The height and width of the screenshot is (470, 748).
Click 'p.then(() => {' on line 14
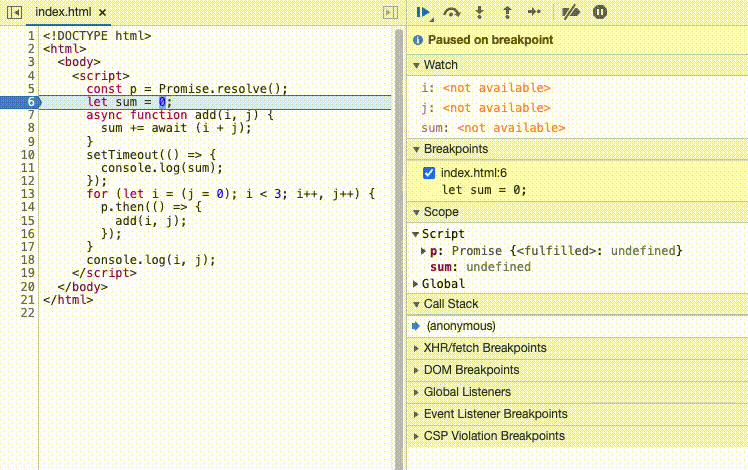coord(151,207)
